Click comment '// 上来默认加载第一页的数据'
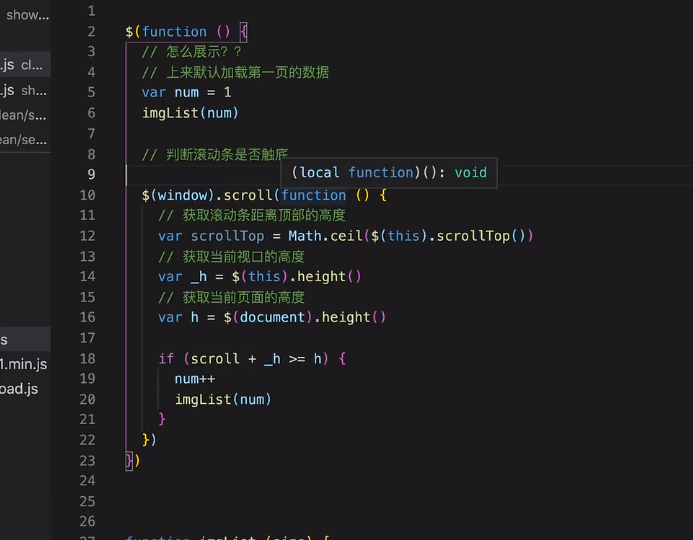Image resolution: width=693 pixels, height=540 pixels. [235, 72]
